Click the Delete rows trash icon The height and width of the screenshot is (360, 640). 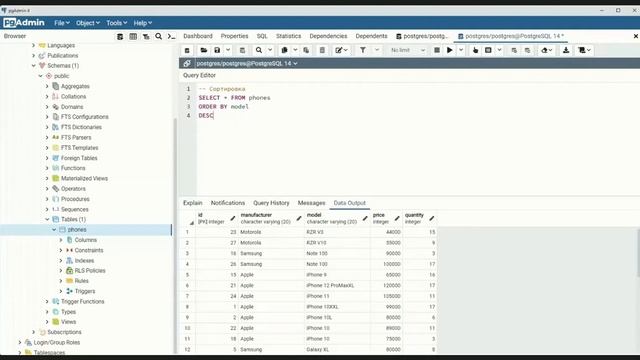point(322,50)
